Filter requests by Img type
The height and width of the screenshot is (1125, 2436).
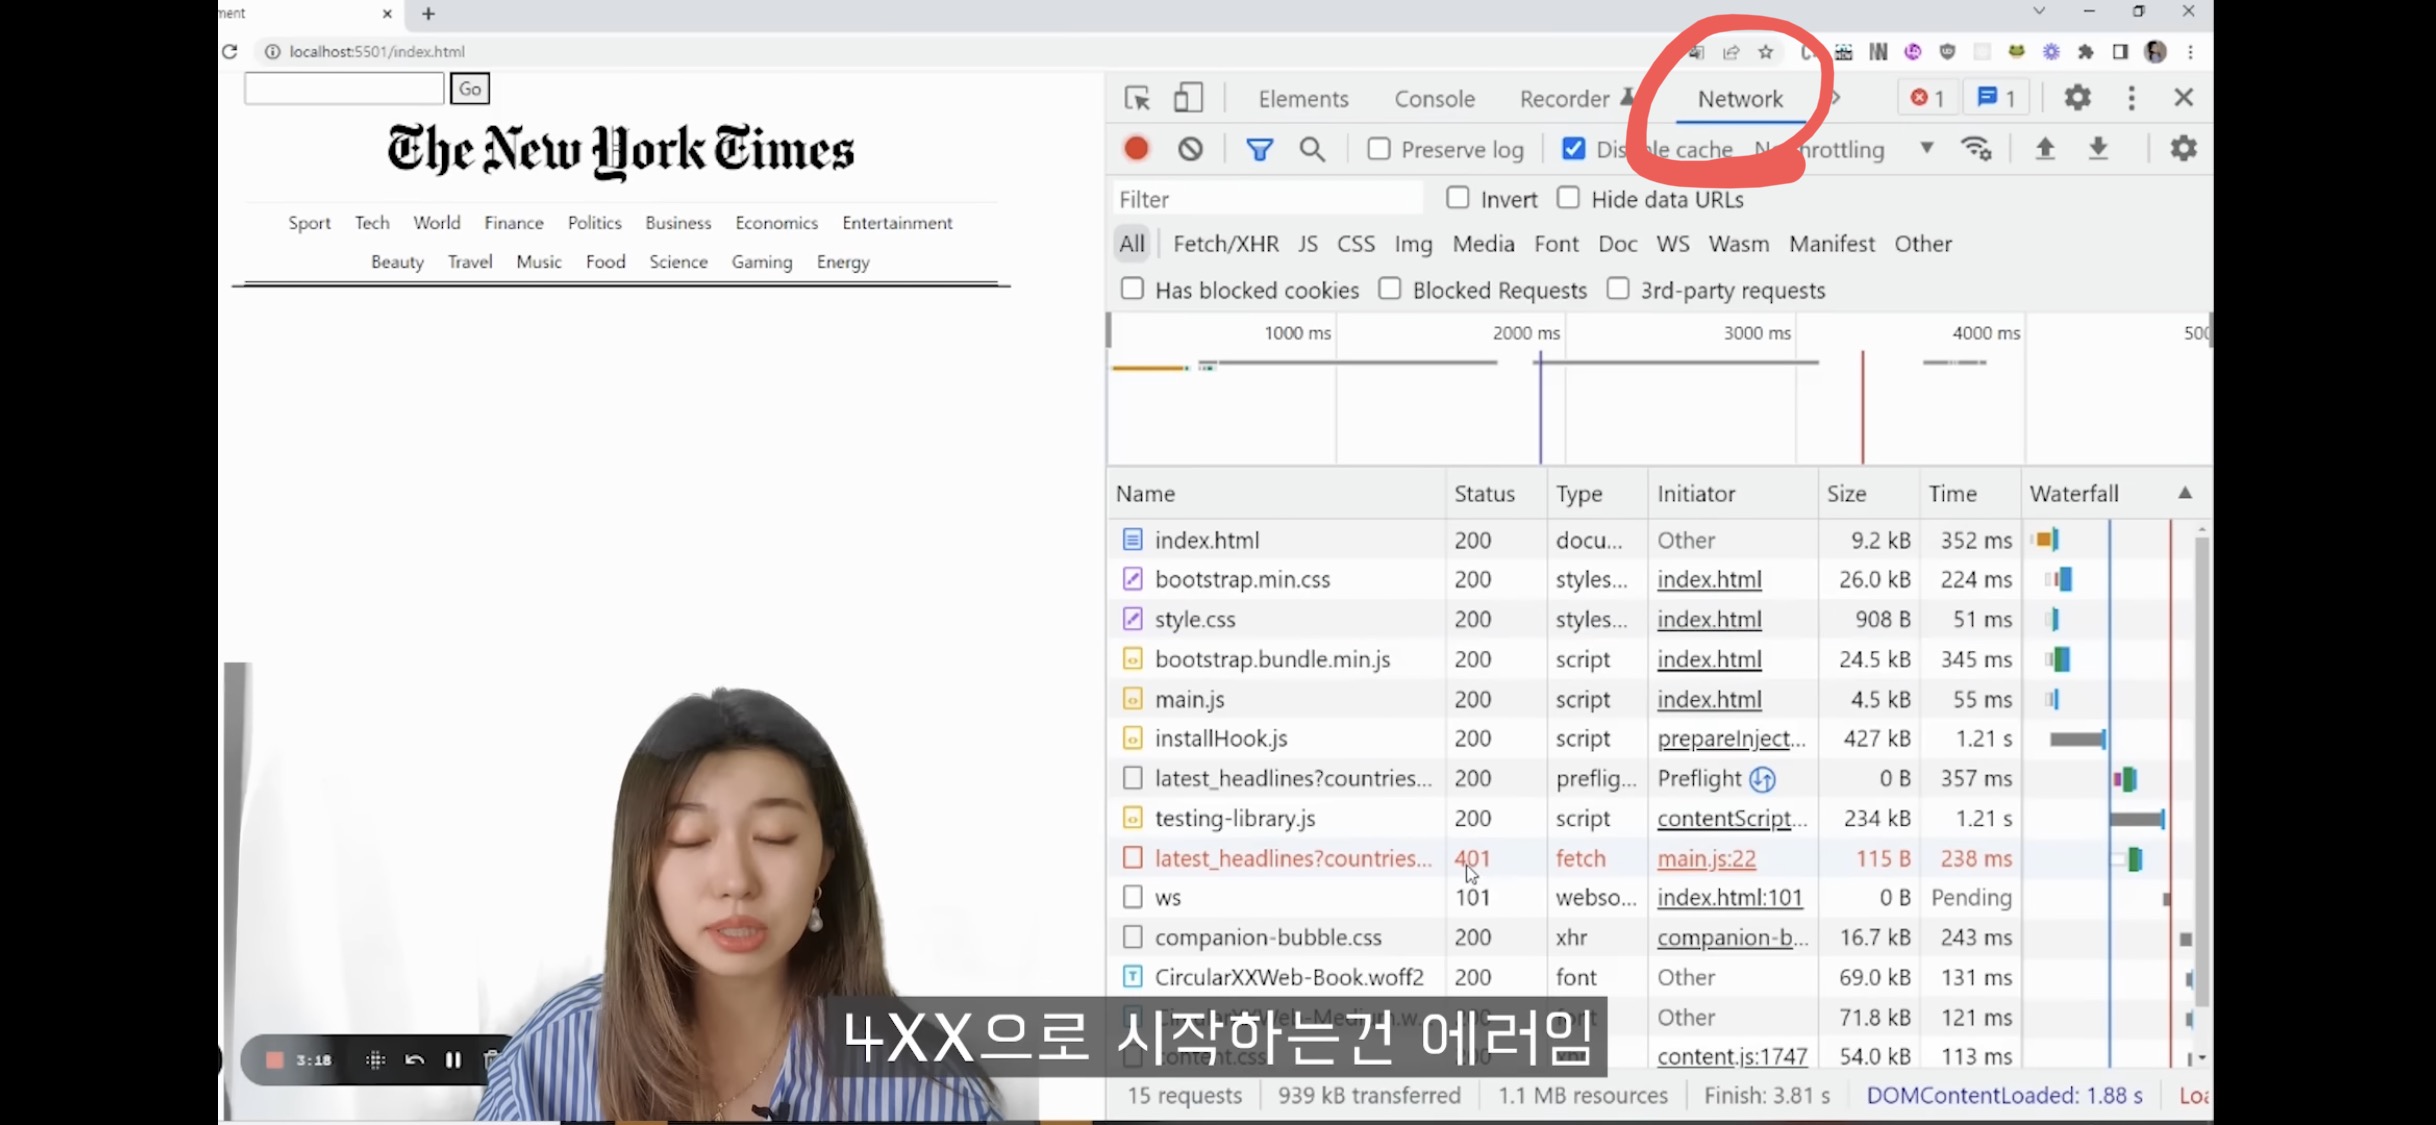[x=1413, y=244]
